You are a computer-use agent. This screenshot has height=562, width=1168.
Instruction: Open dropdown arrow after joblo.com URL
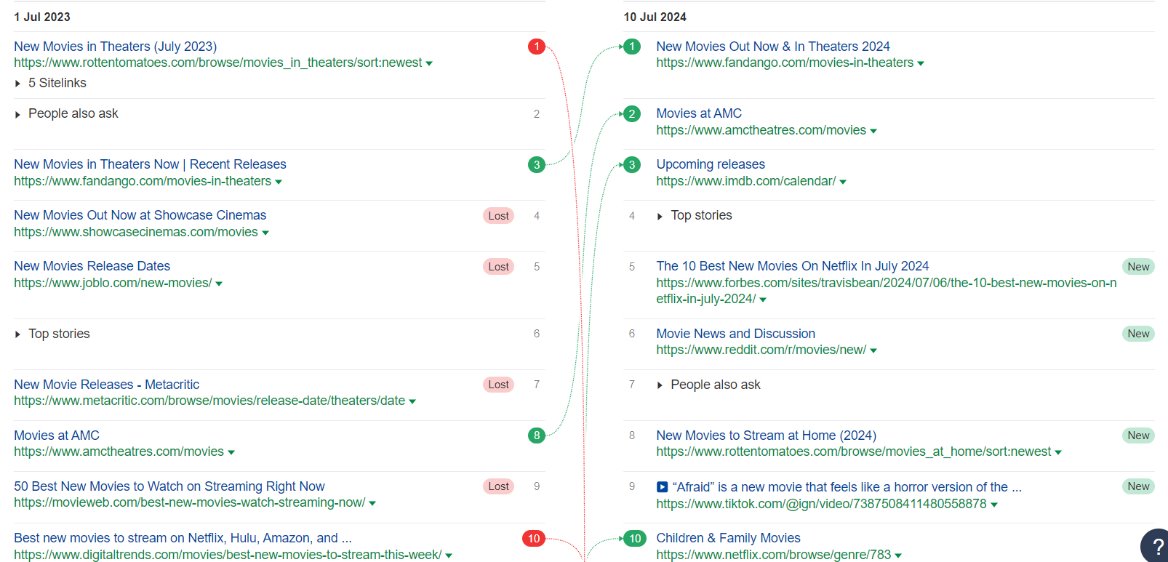pos(219,283)
